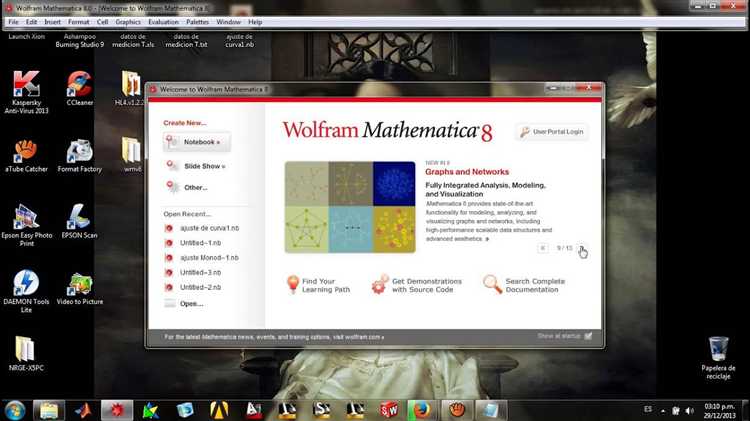This screenshot has width=750, height=421.
Task: Open the Windows Start button
Action: click(x=14, y=410)
